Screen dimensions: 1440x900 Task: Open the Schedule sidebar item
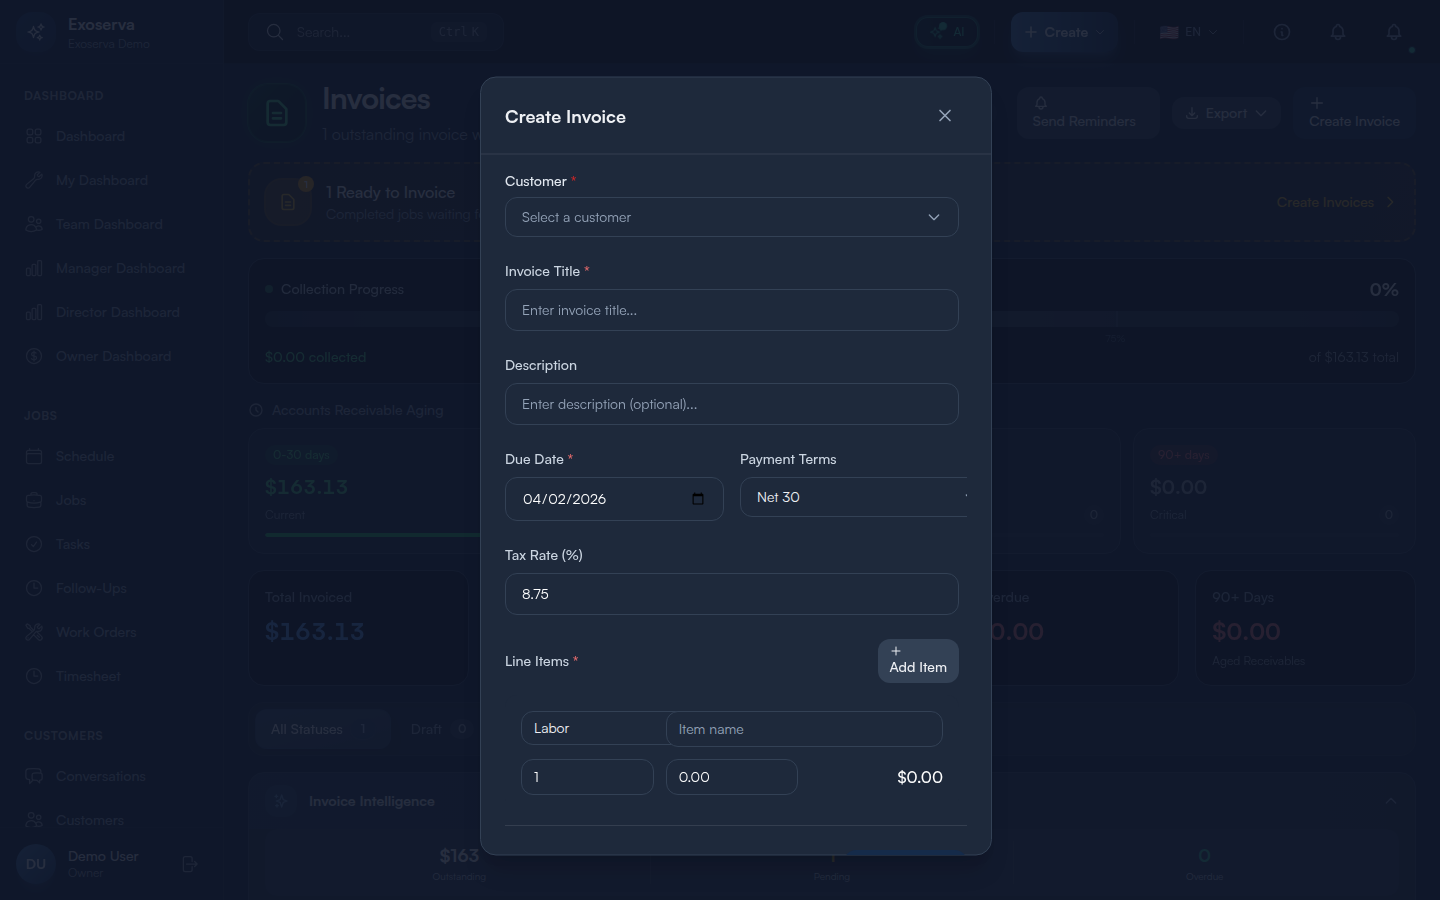85,456
